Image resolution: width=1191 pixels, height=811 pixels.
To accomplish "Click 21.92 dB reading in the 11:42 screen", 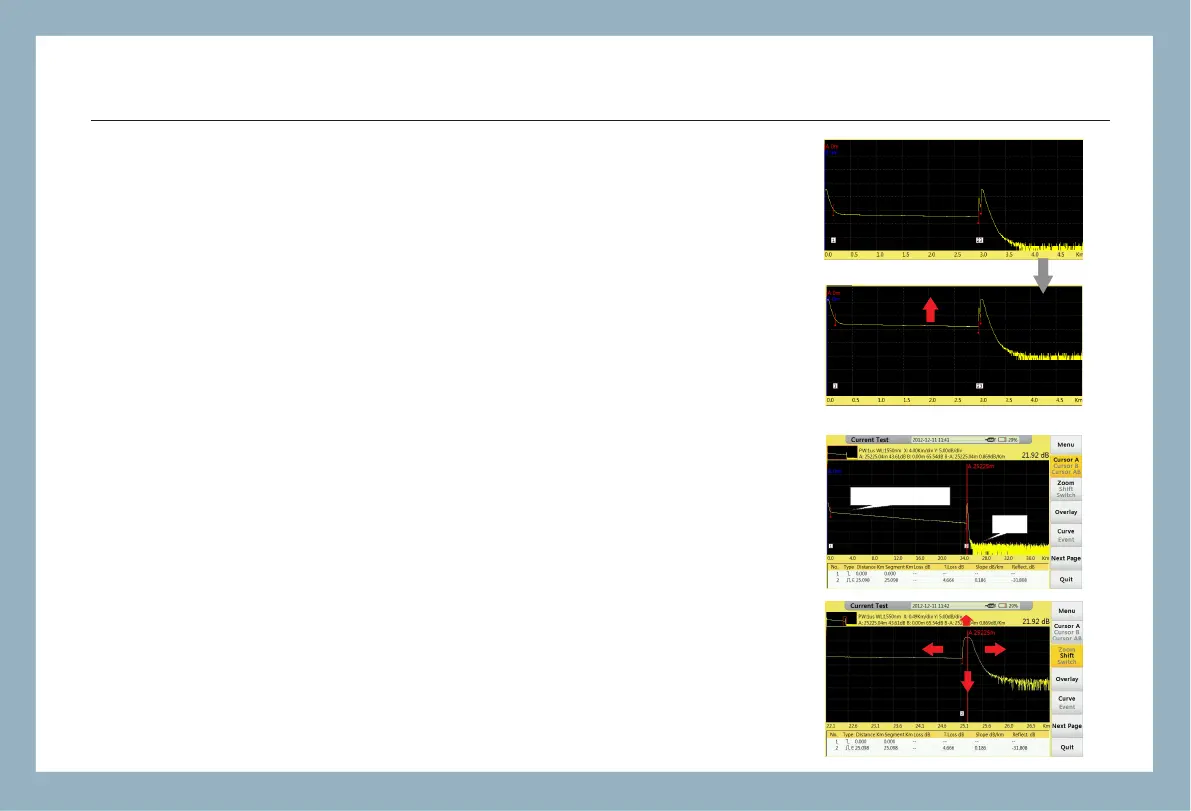I will [1035, 622].
